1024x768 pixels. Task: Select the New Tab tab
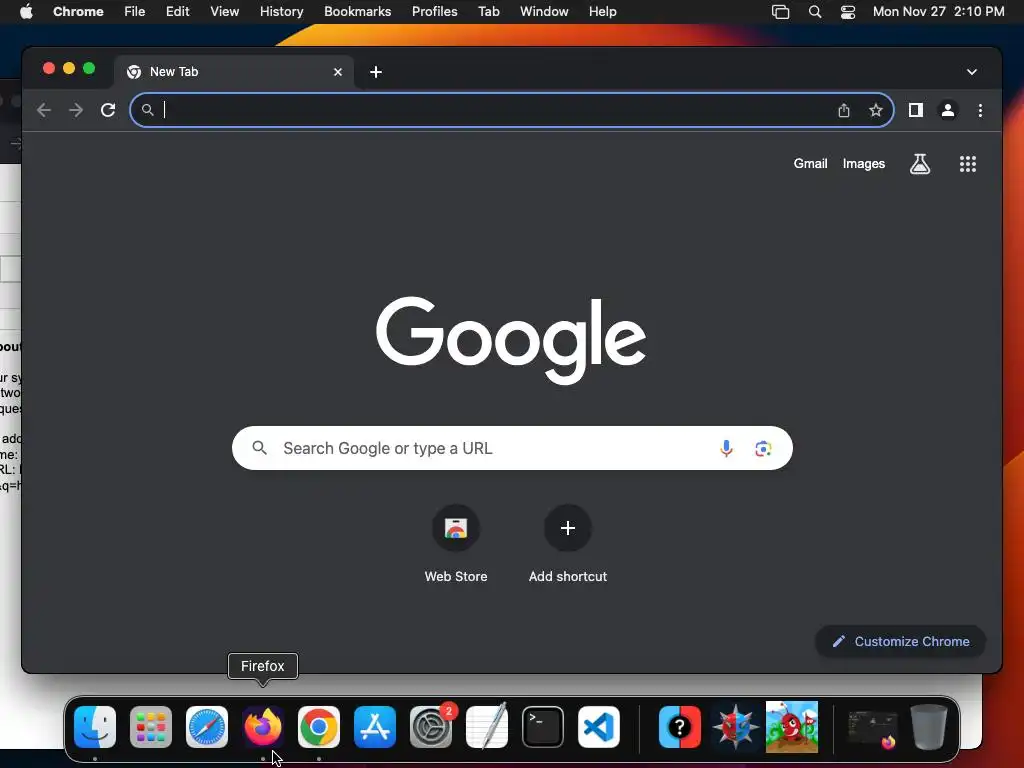pyautogui.click(x=234, y=72)
